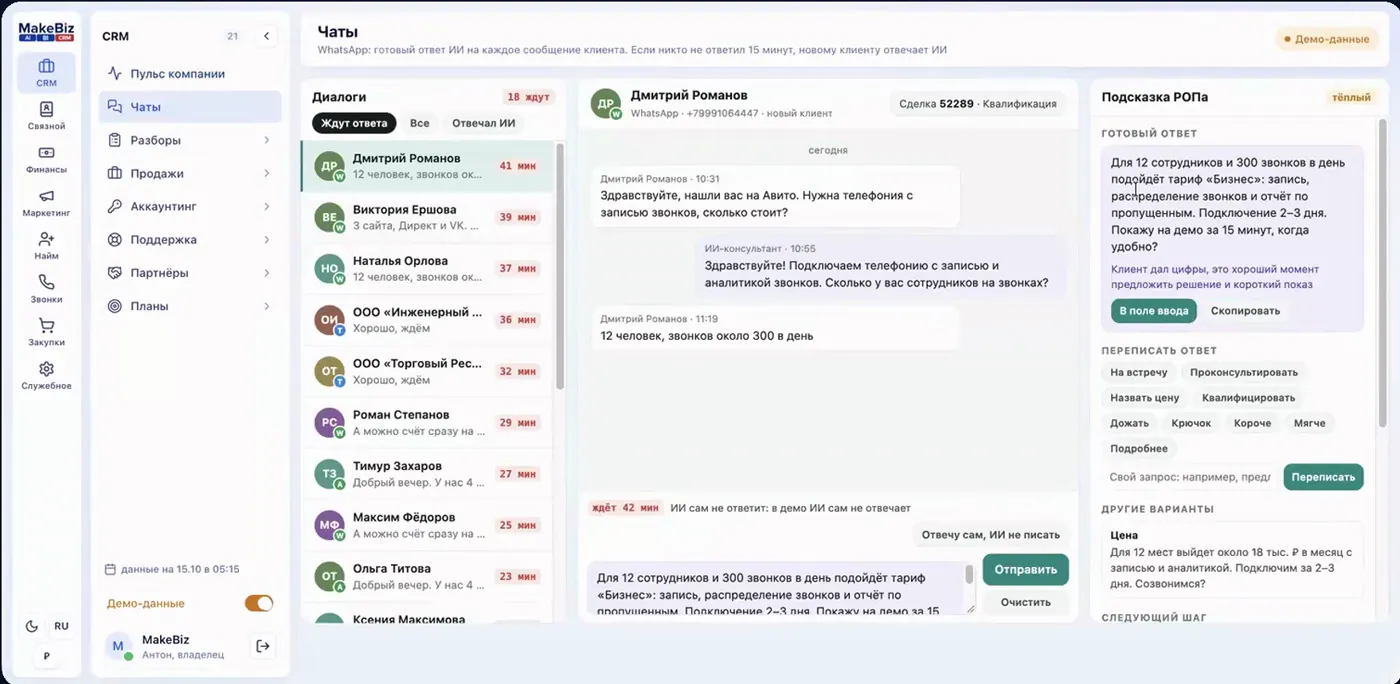
Task: Click the МФ avatar of Максим Фёдоров
Action: pos(329,525)
